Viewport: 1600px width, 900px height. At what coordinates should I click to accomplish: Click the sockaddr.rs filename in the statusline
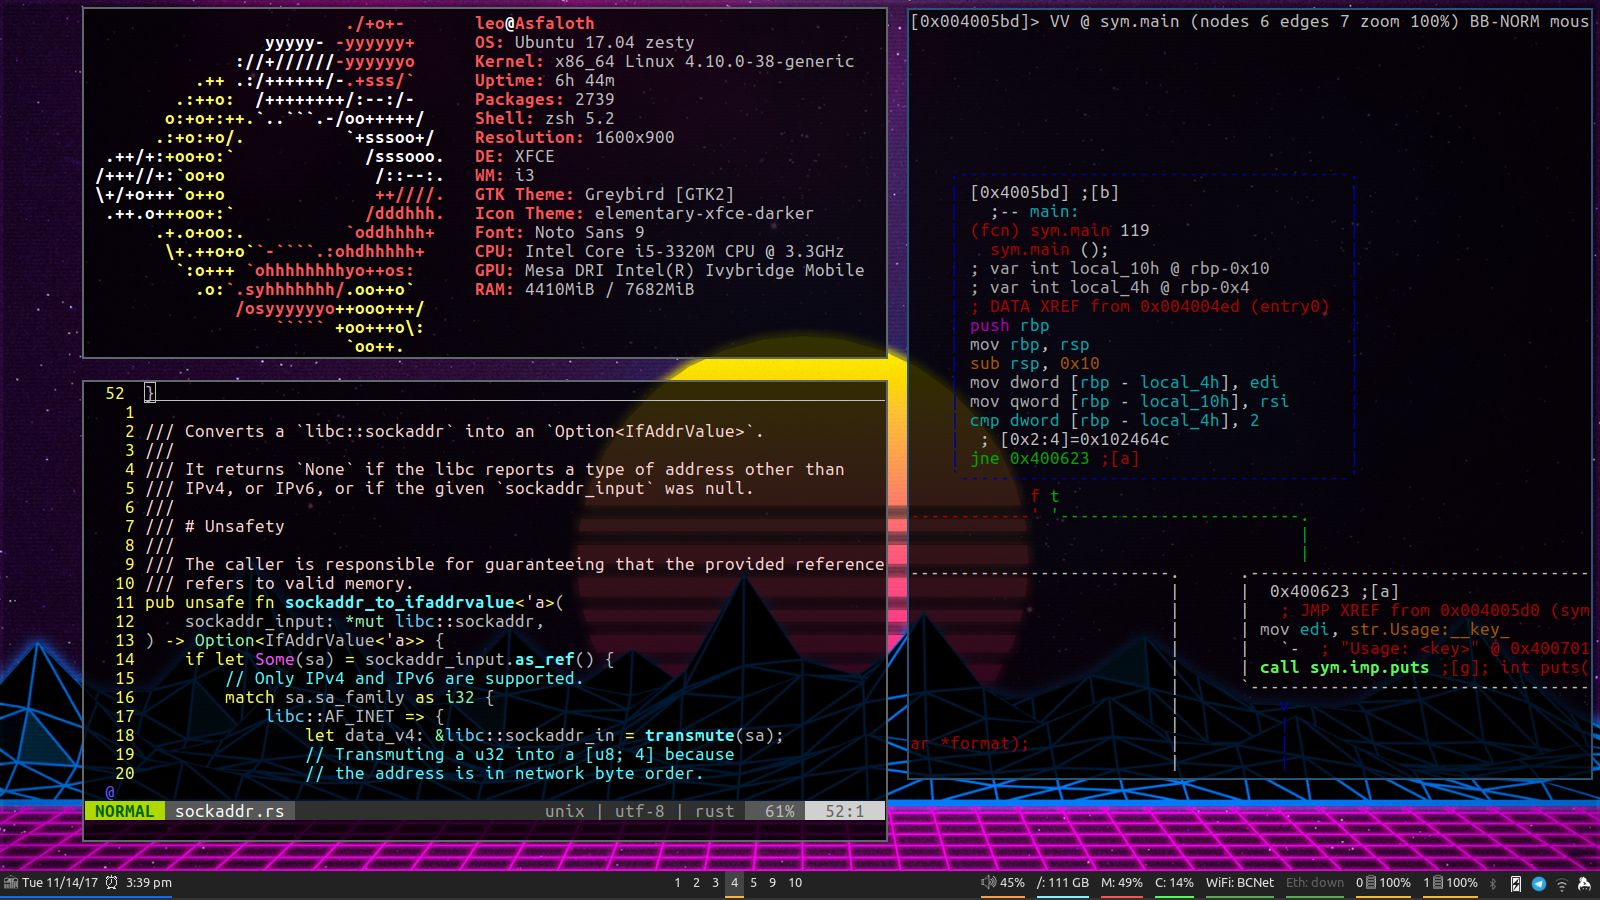[230, 811]
